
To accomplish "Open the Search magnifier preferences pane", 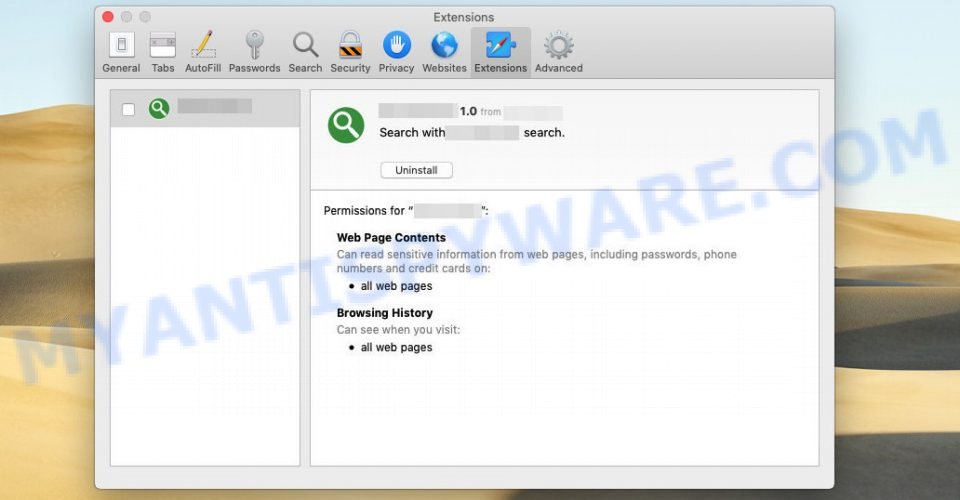I will [305, 52].
